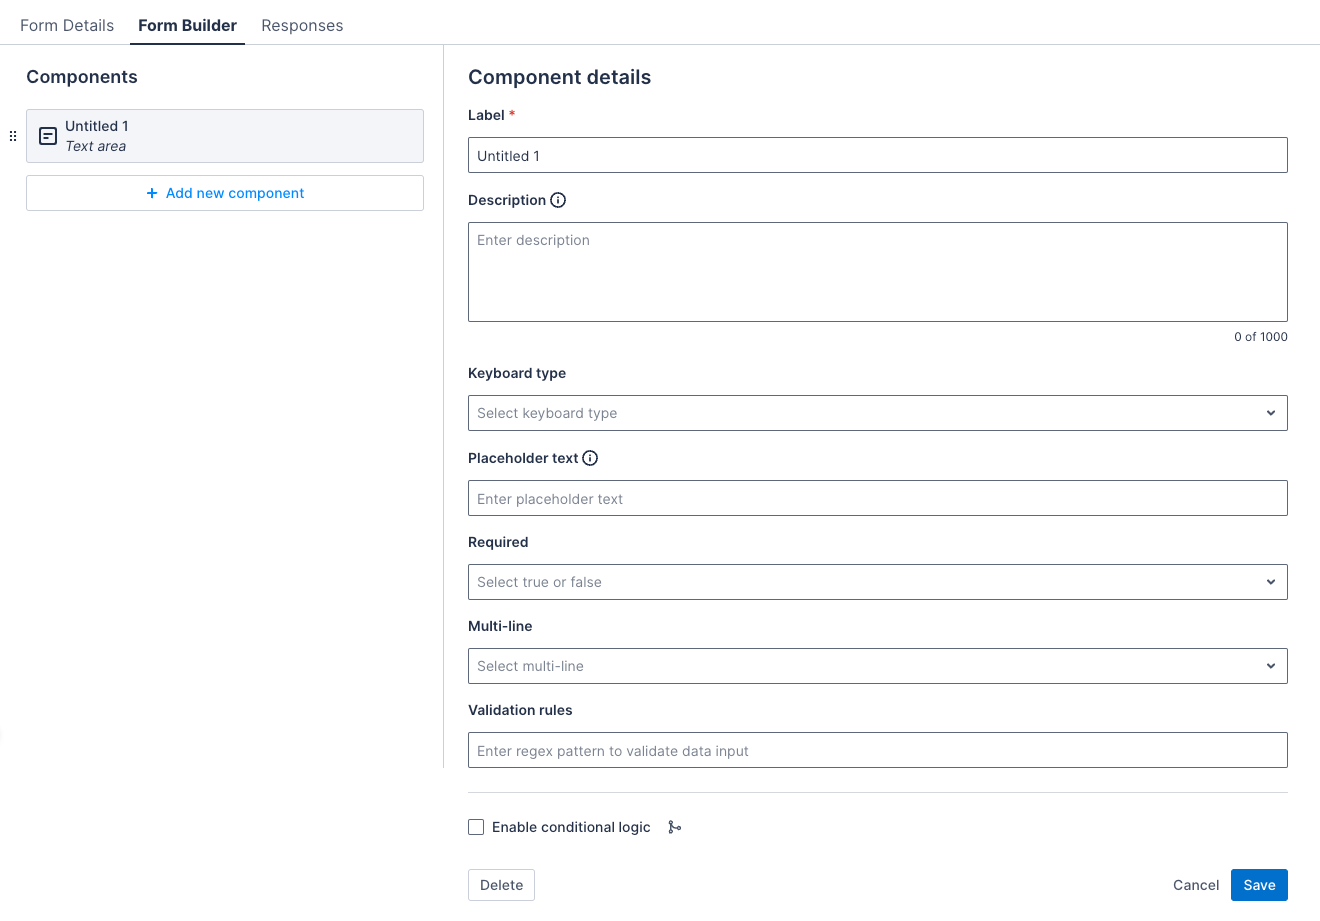Click the text area icon for Untitled 1
Image resolution: width=1320 pixels, height=921 pixels.
pos(48,136)
